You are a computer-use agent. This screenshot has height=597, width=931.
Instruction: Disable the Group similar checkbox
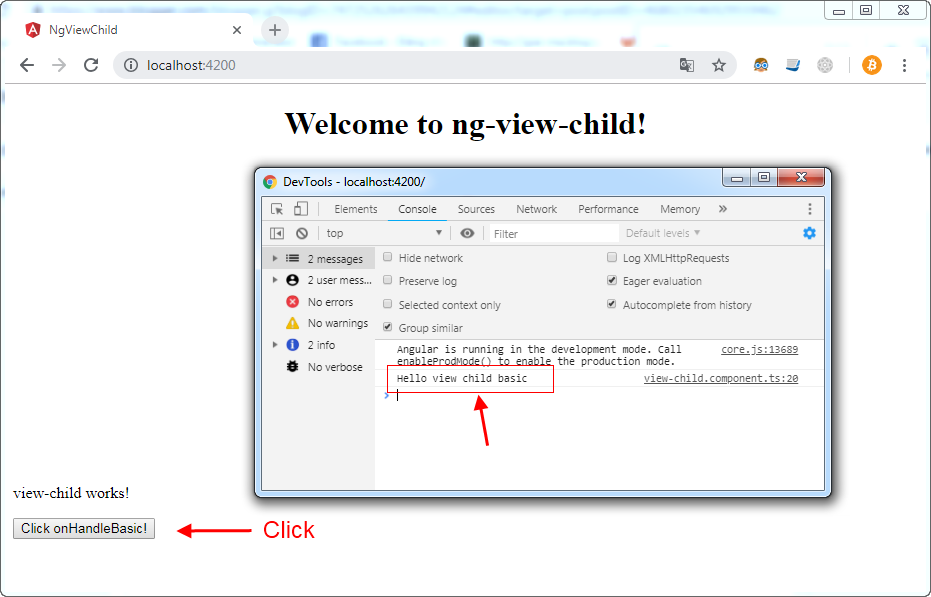pyautogui.click(x=387, y=328)
